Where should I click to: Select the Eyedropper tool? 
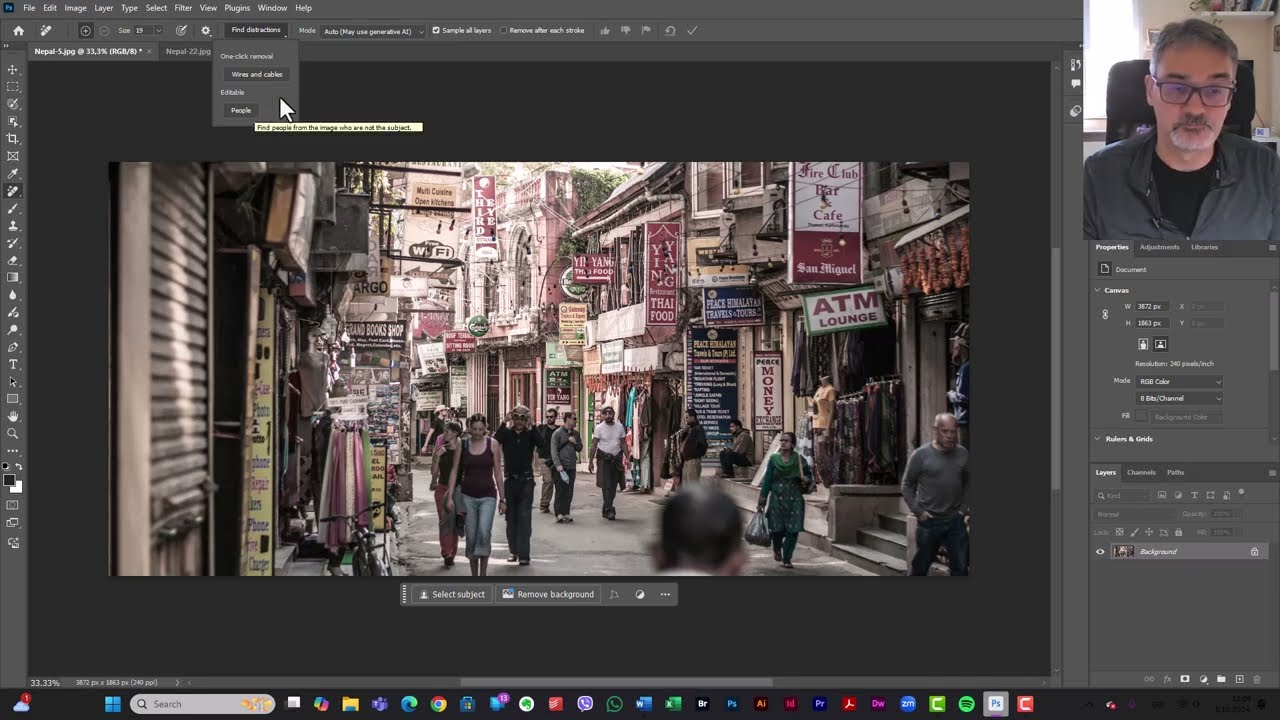click(x=13, y=173)
